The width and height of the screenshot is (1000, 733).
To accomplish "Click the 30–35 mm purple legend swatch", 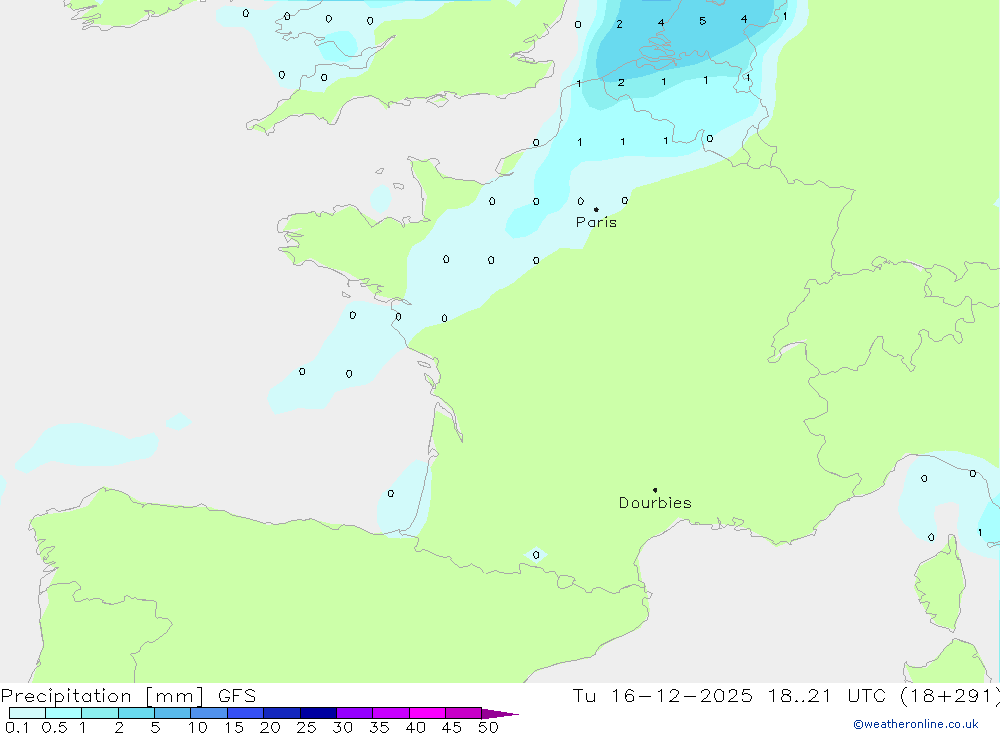I will (x=354, y=713).
